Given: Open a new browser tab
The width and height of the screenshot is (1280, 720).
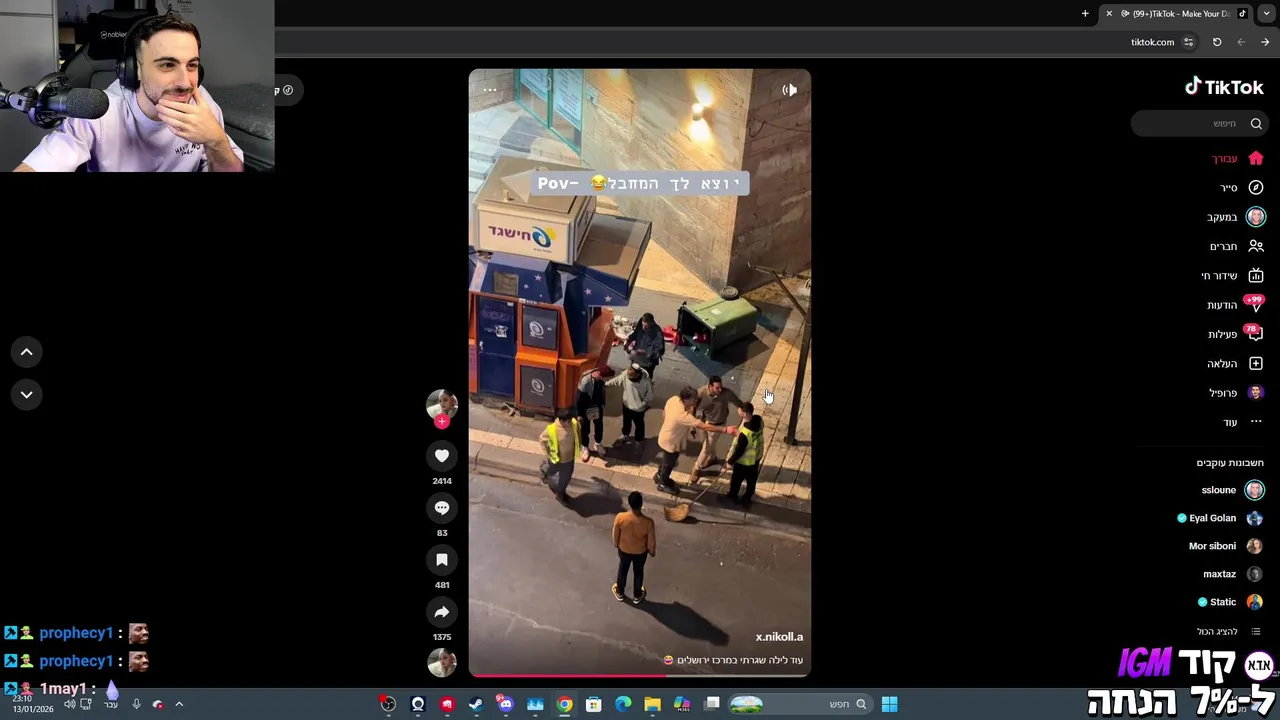Looking at the screenshot, I should tap(1085, 13).
